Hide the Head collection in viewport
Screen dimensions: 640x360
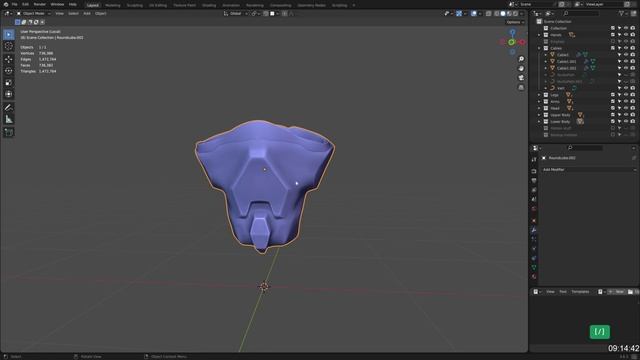click(x=626, y=108)
